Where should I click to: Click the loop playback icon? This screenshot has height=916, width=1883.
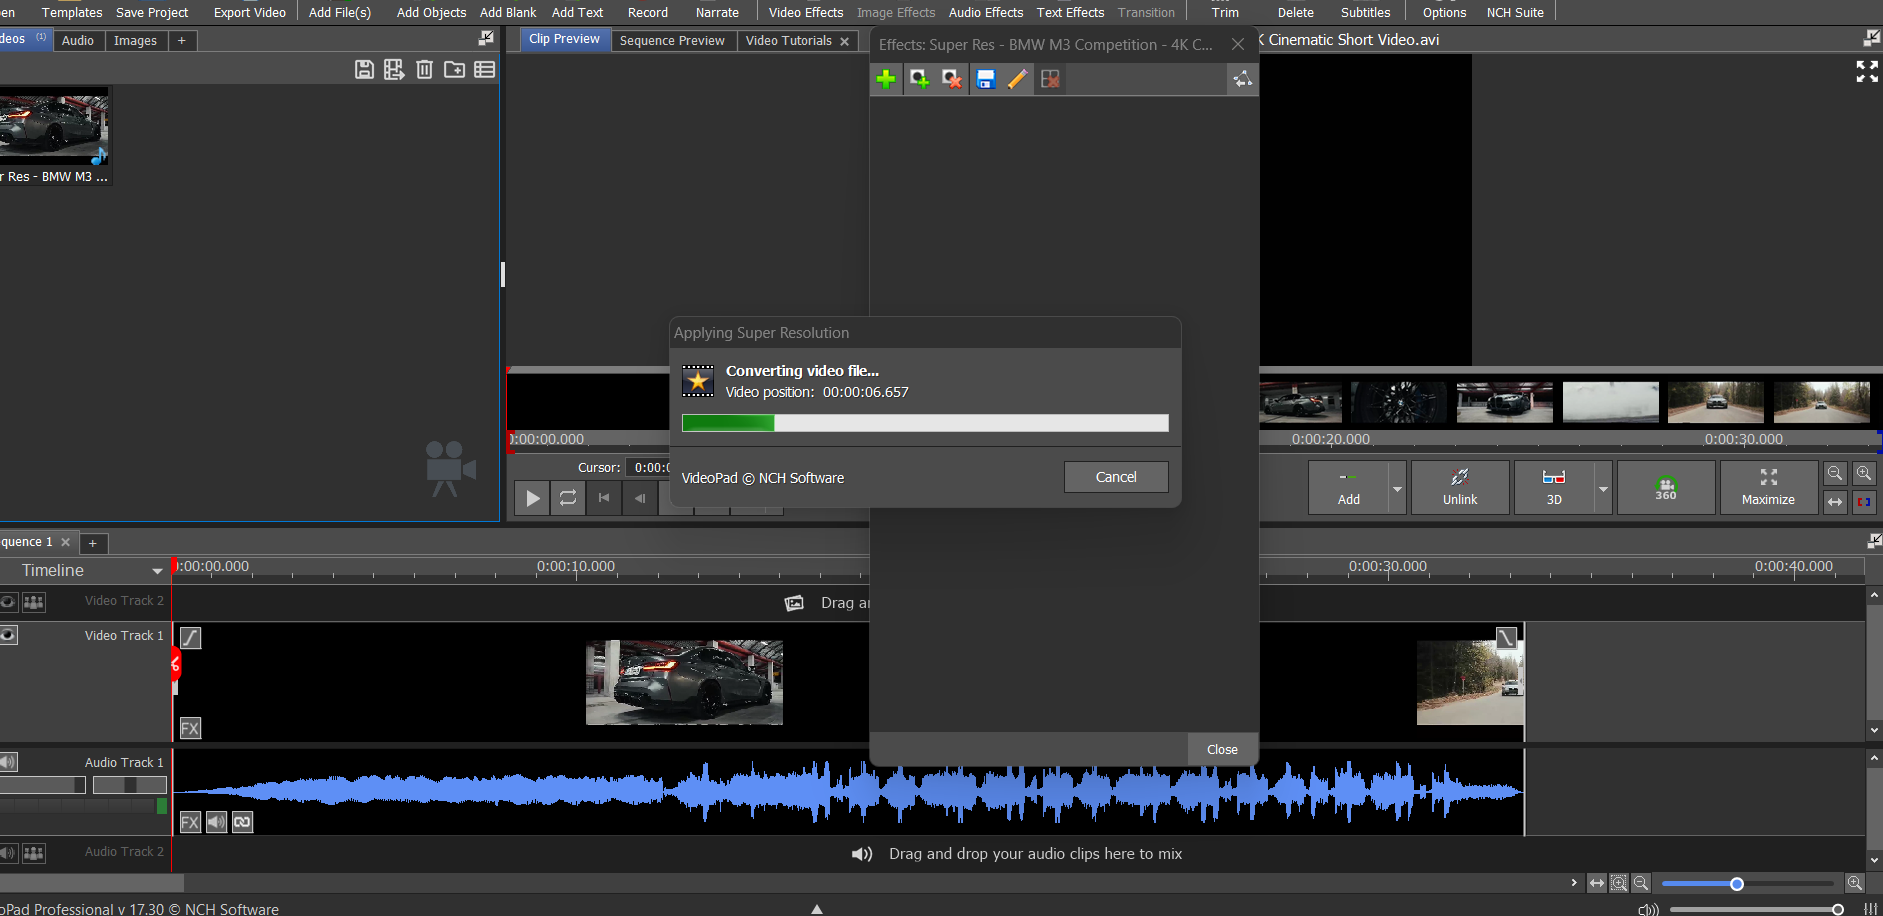567,498
